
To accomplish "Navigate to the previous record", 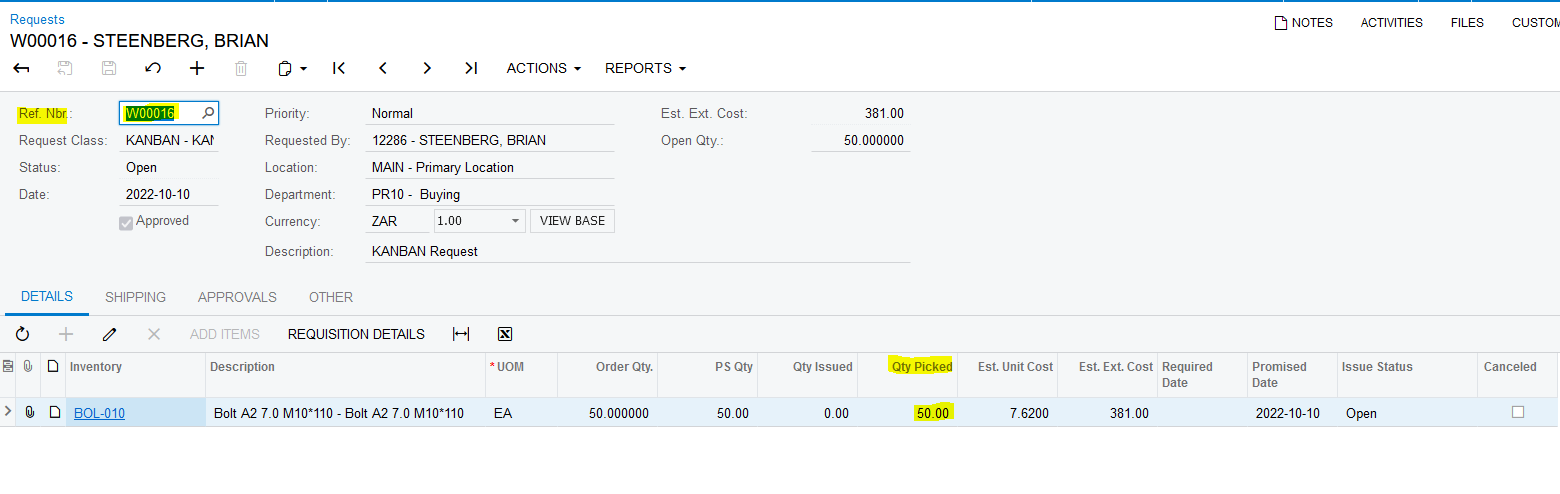I will pos(383,68).
